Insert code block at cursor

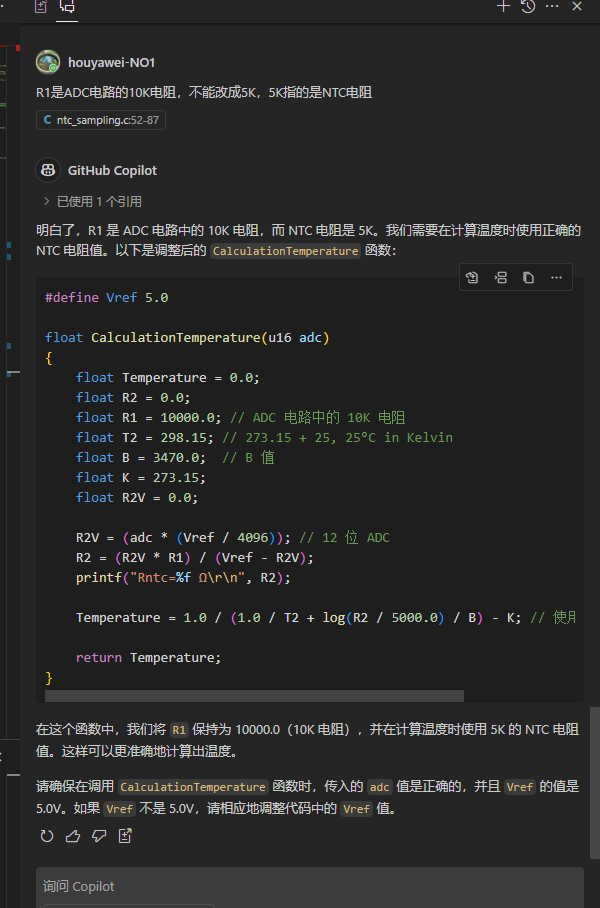pos(501,277)
